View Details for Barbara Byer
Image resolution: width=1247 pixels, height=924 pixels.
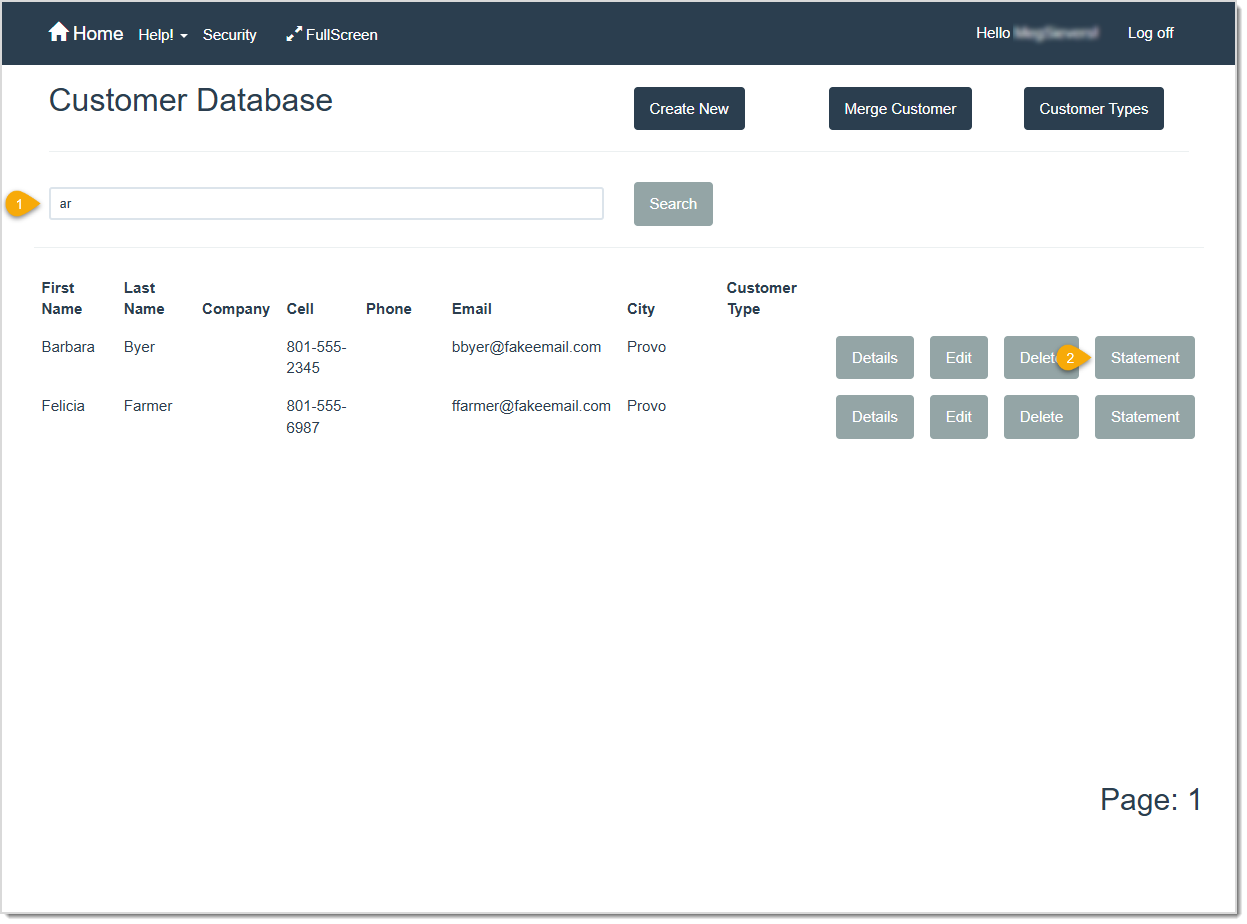(874, 357)
